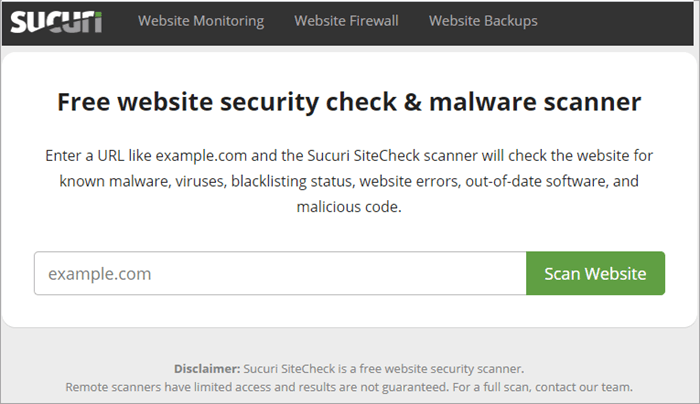Screen dimensions: 700x404
Task: Click the ampersand in the main heading
Action: coord(412,102)
